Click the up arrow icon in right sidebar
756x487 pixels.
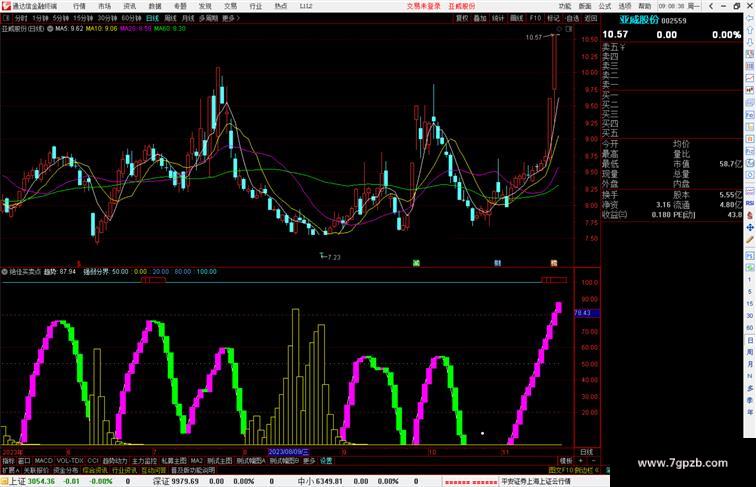pos(750,31)
